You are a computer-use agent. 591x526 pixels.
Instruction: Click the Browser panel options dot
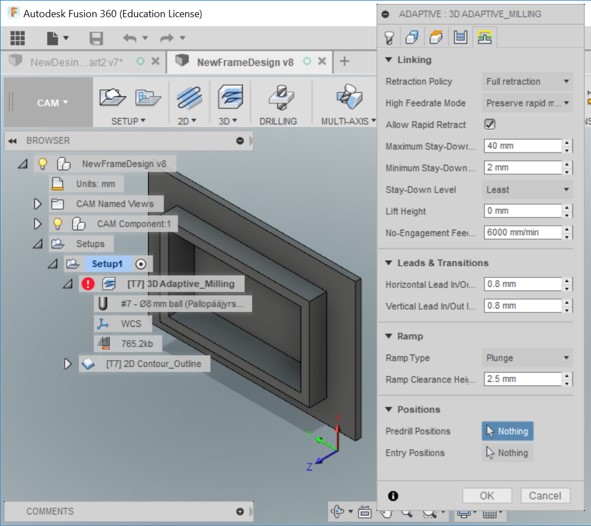click(x=240, y=141)
